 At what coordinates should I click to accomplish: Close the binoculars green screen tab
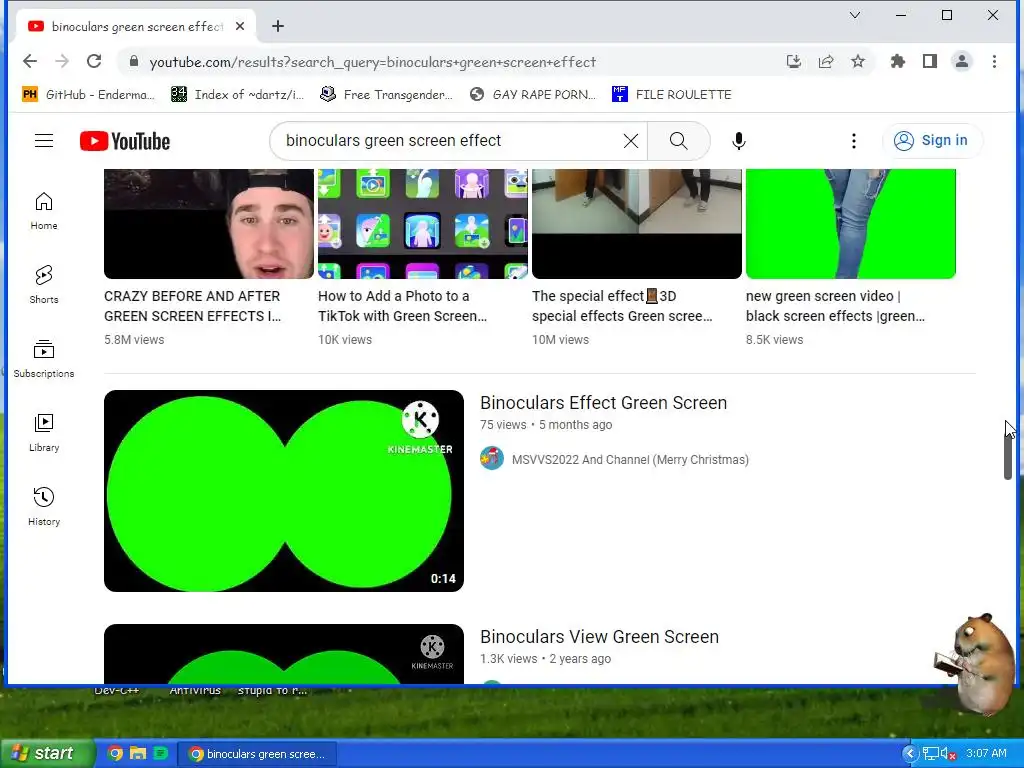(x=240, y=26)
